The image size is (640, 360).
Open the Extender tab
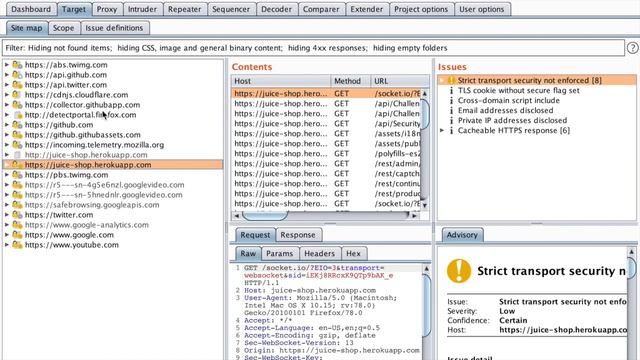[367, 9]
